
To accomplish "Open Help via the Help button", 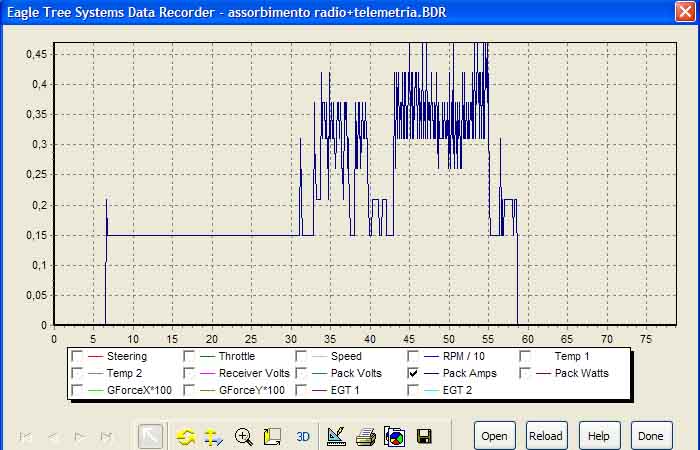I will click(599, 436).
